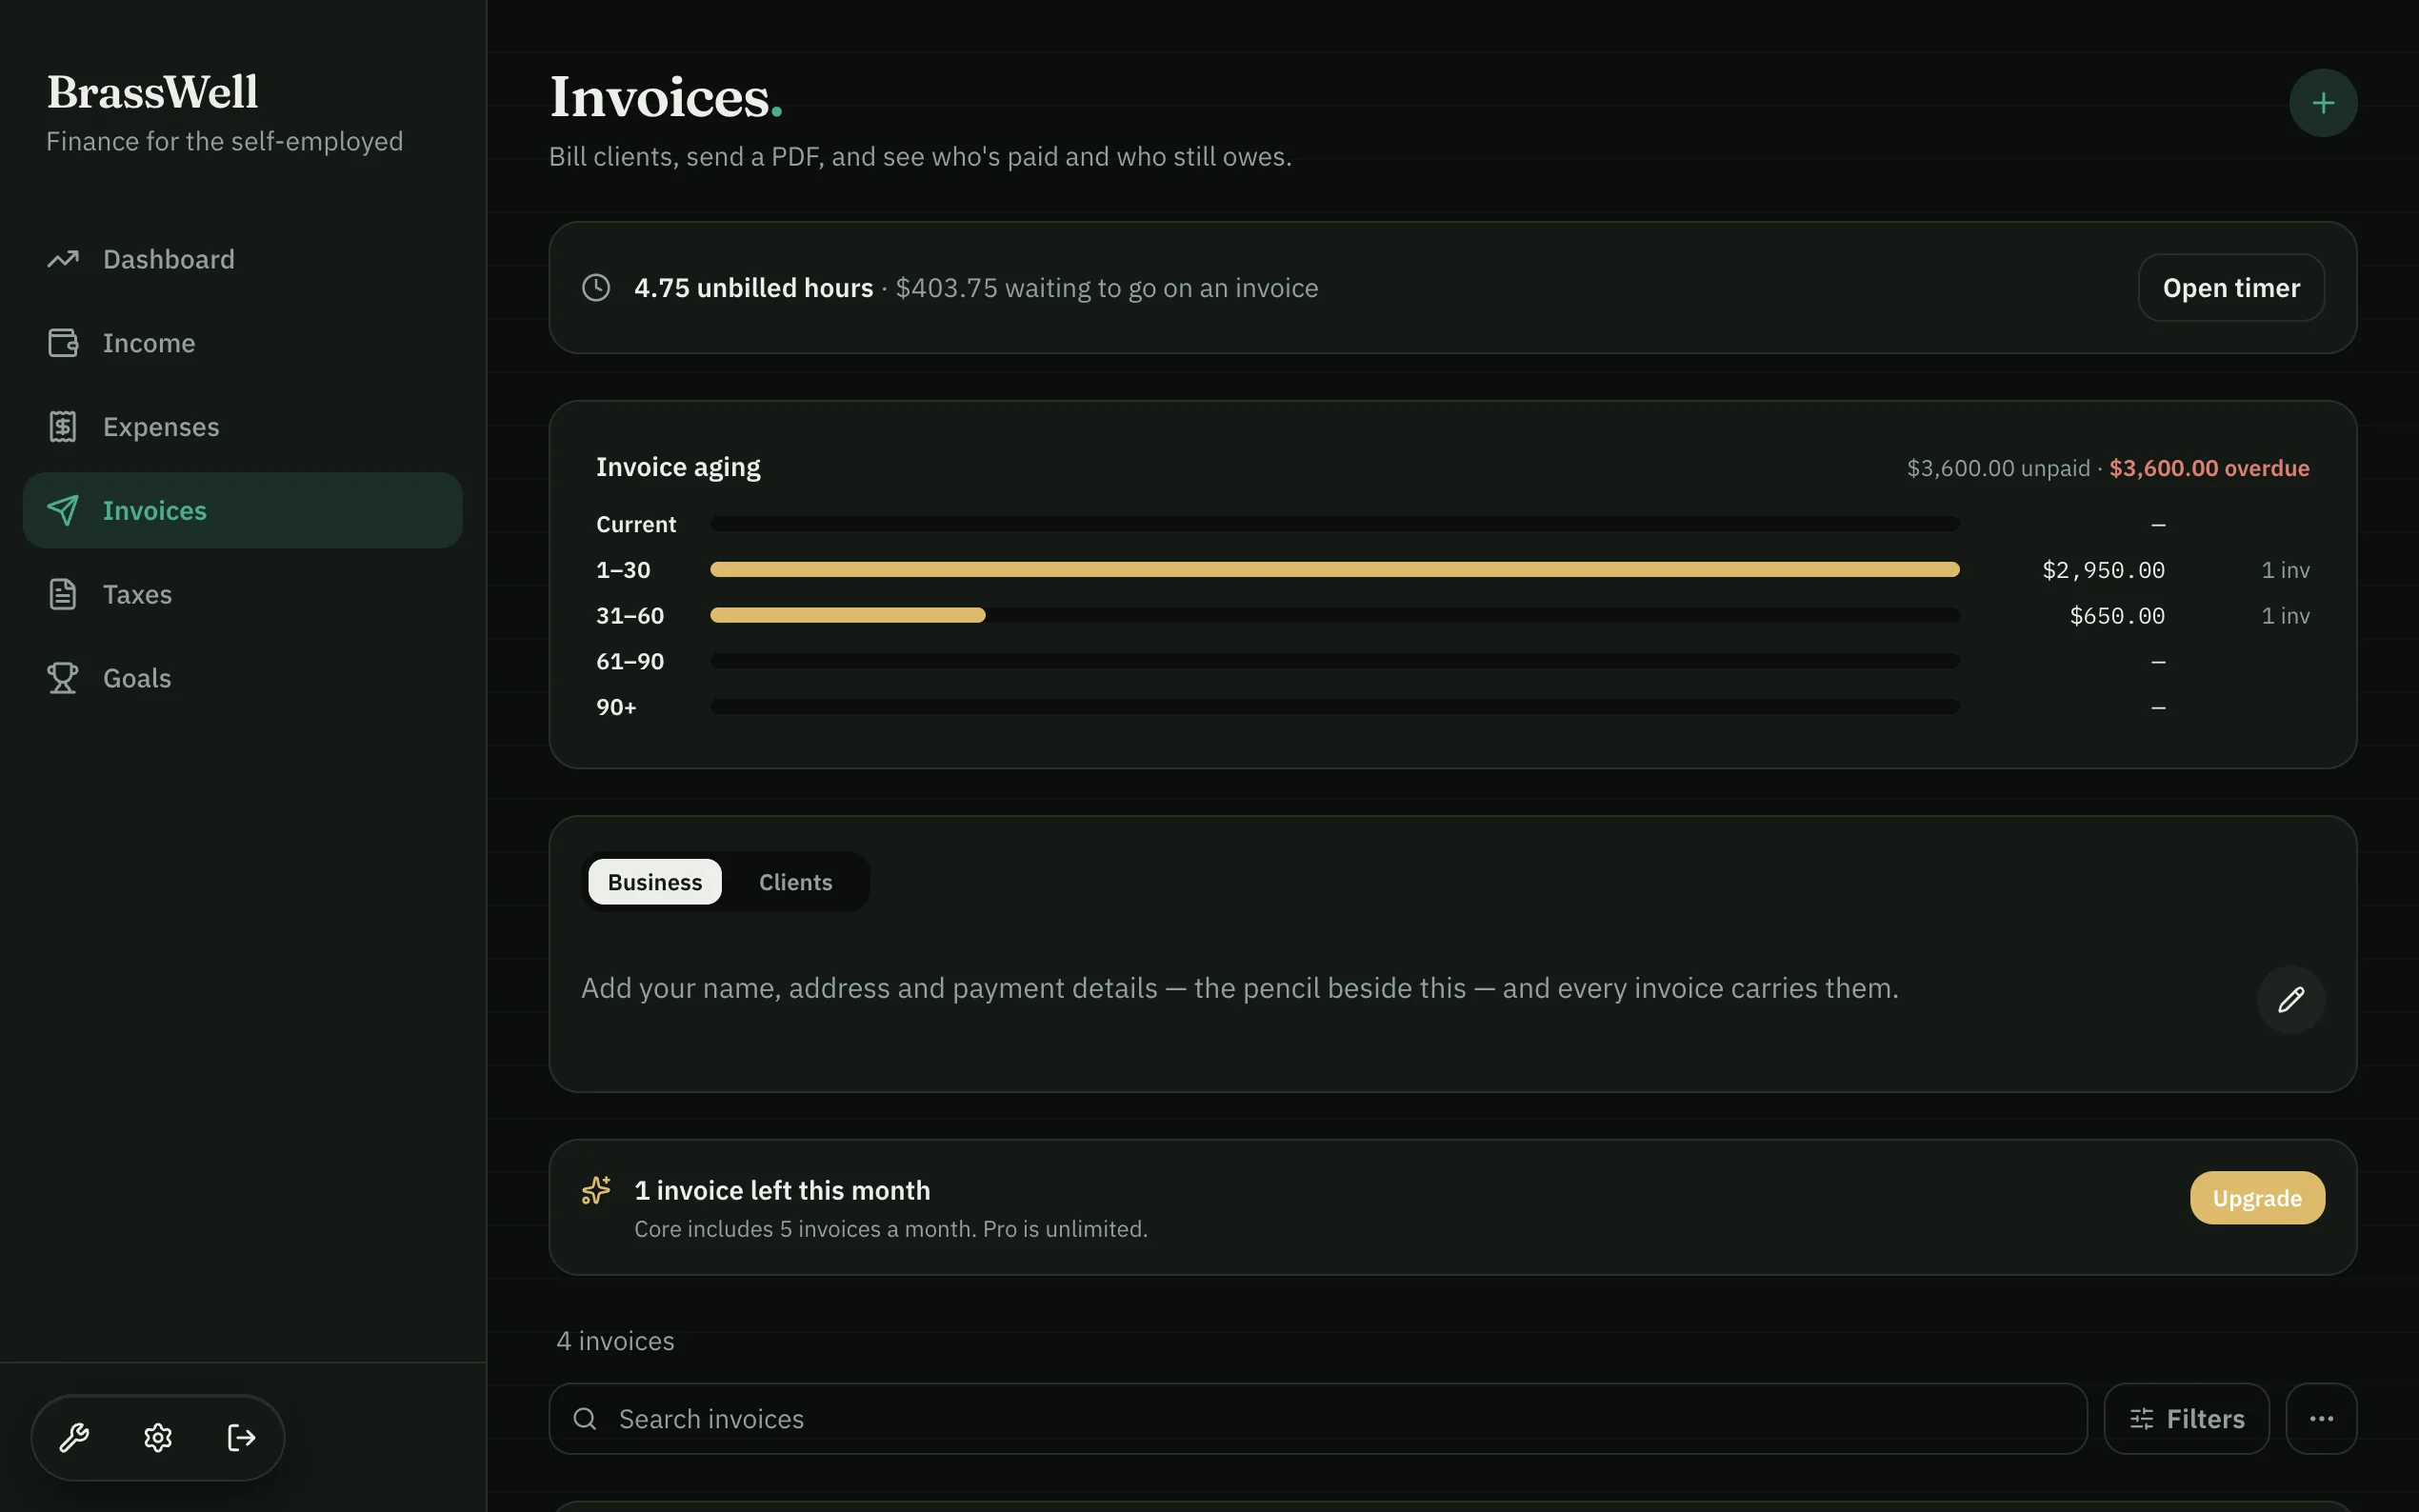Click the plus icon to add invoice
The height and width of the screenshot is (1512, 2419).
(x=2322, y=103)
